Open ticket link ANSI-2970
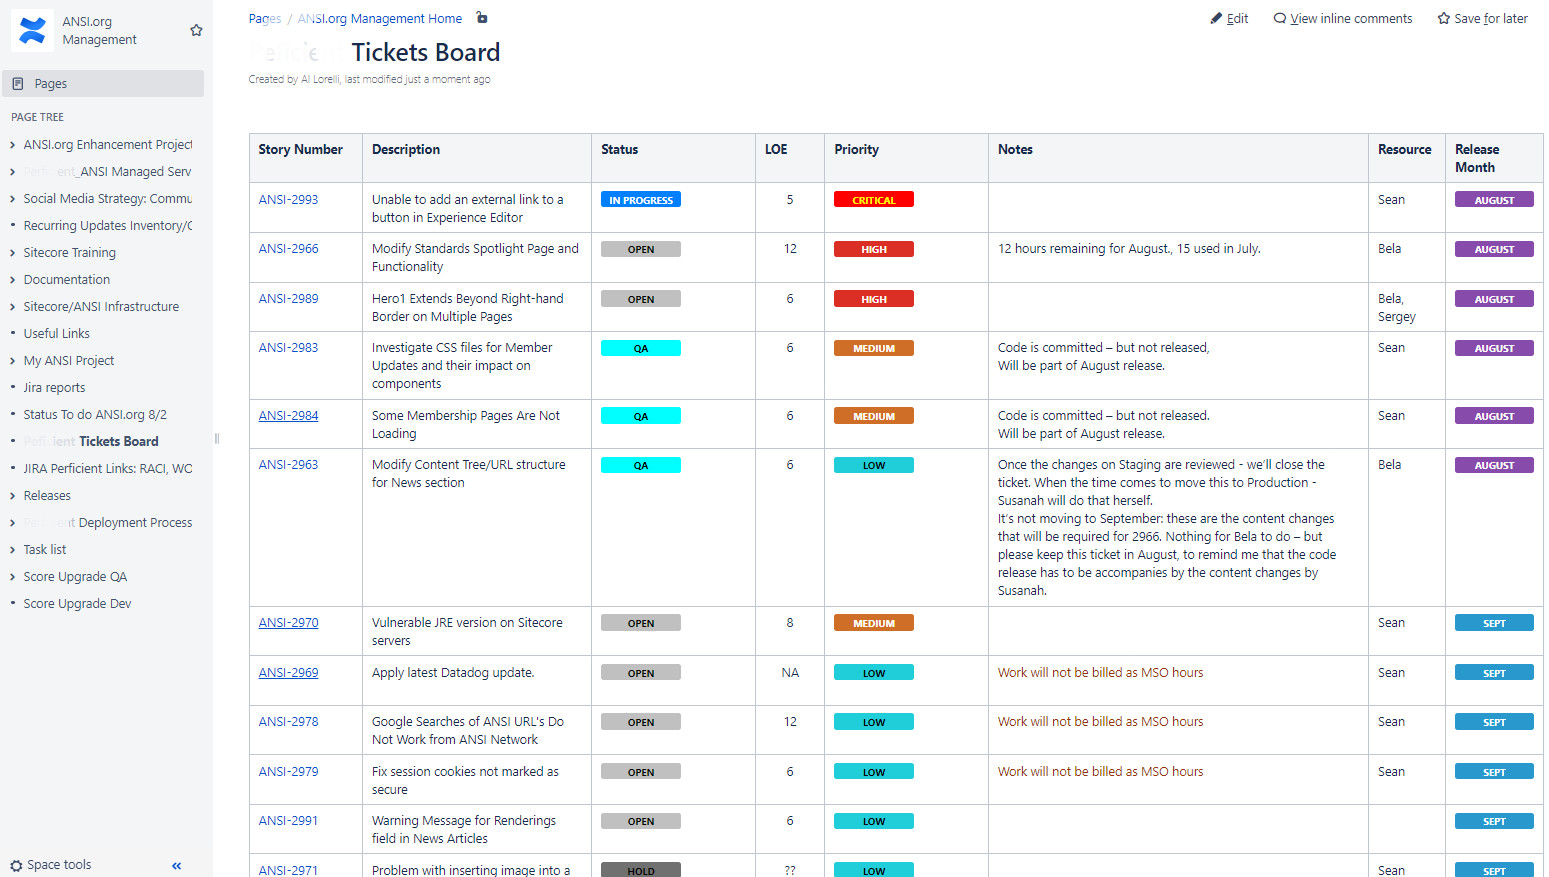Viewport: 1549px width, 877px height. pos(288,623)
